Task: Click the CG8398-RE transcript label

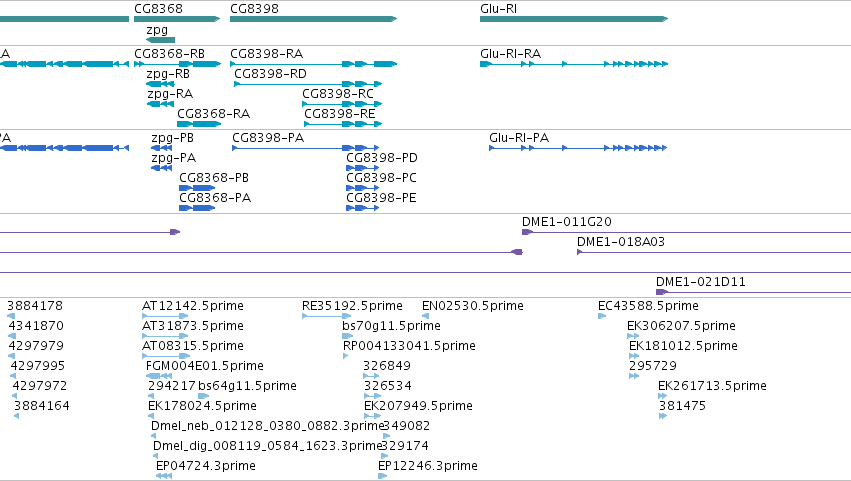Action: coord(340,114)
